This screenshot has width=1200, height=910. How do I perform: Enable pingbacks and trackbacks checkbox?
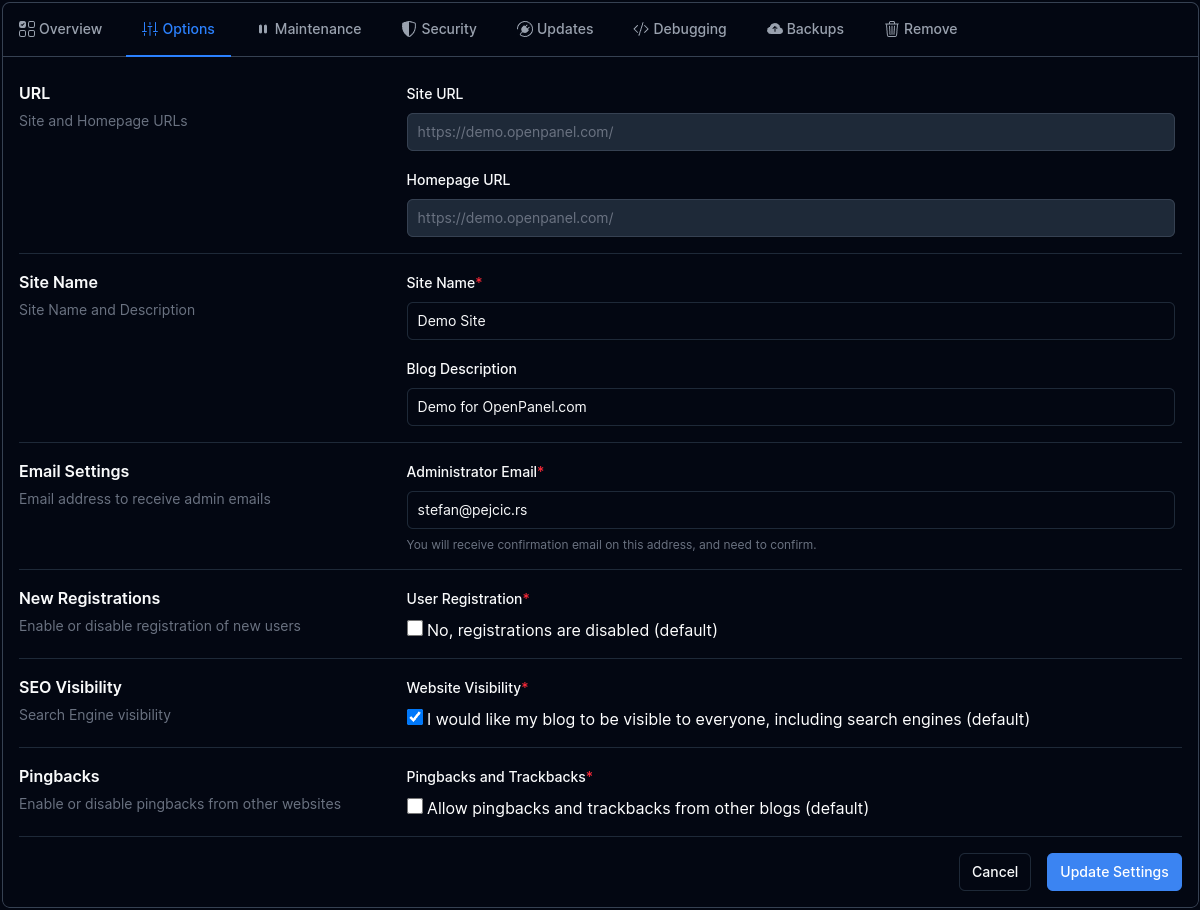[415, 807]
